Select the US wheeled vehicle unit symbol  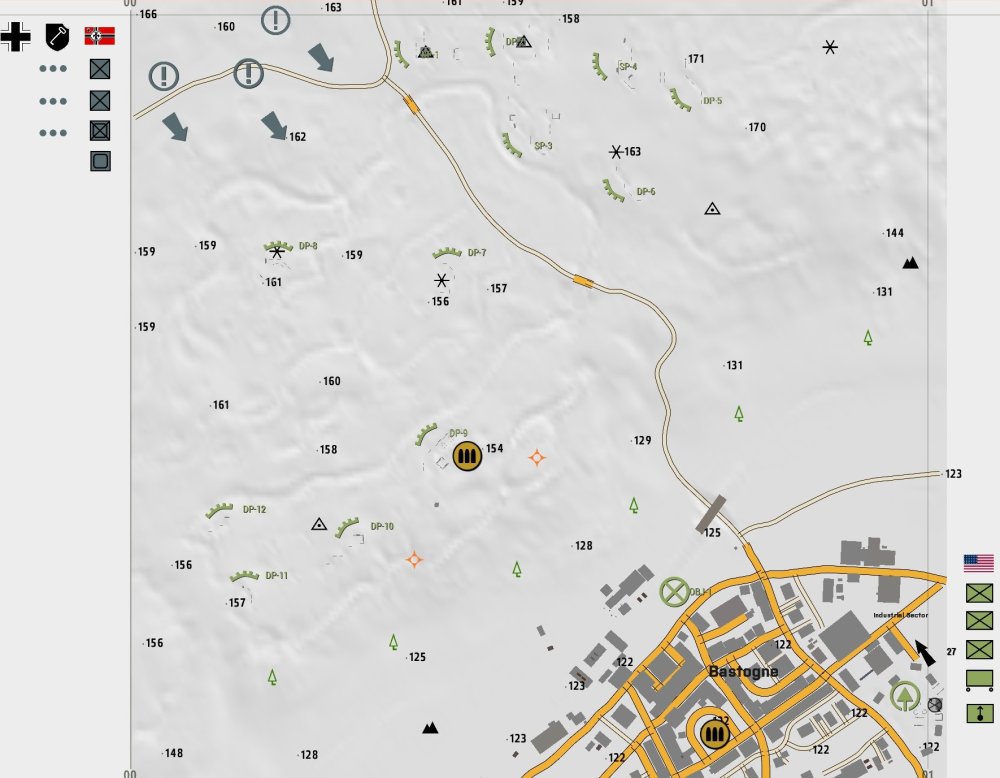(x=979, y=681)
